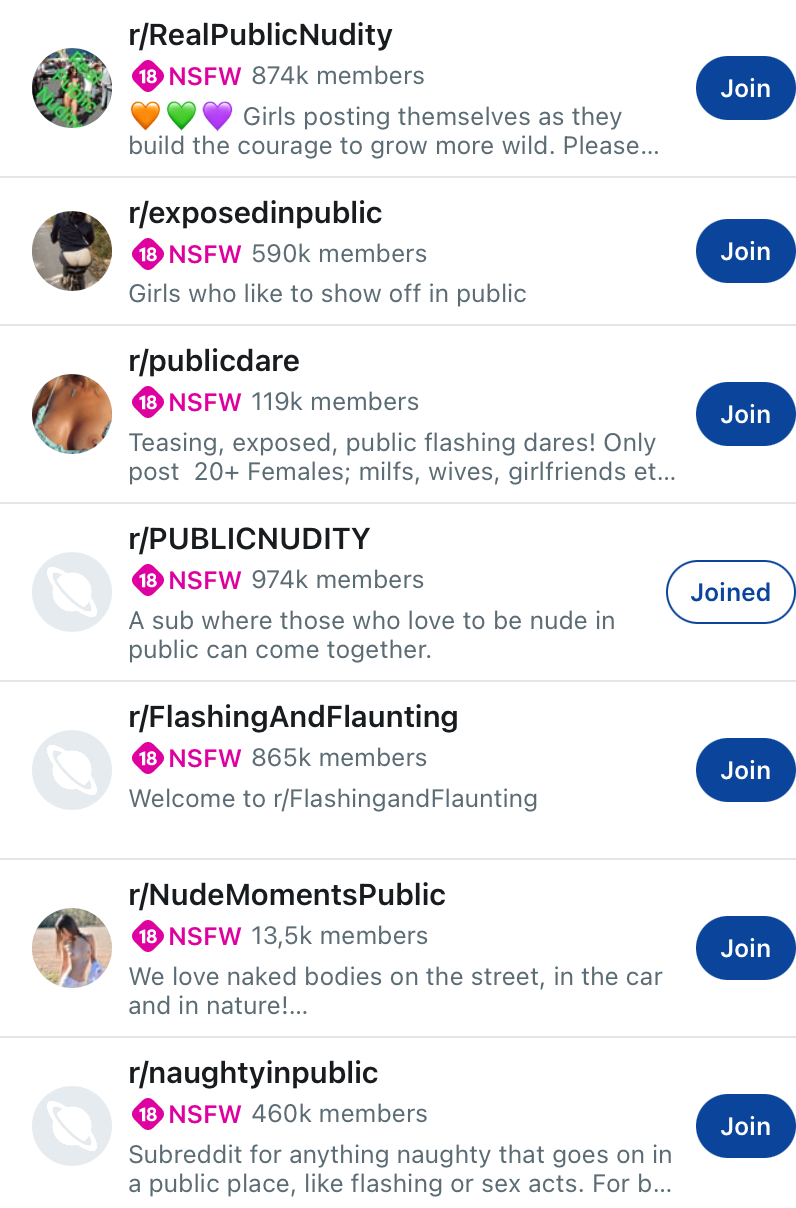Click the r/RealPublicNudity community avatar
This screenshot has width=796, height=1208.
(72, 88)
